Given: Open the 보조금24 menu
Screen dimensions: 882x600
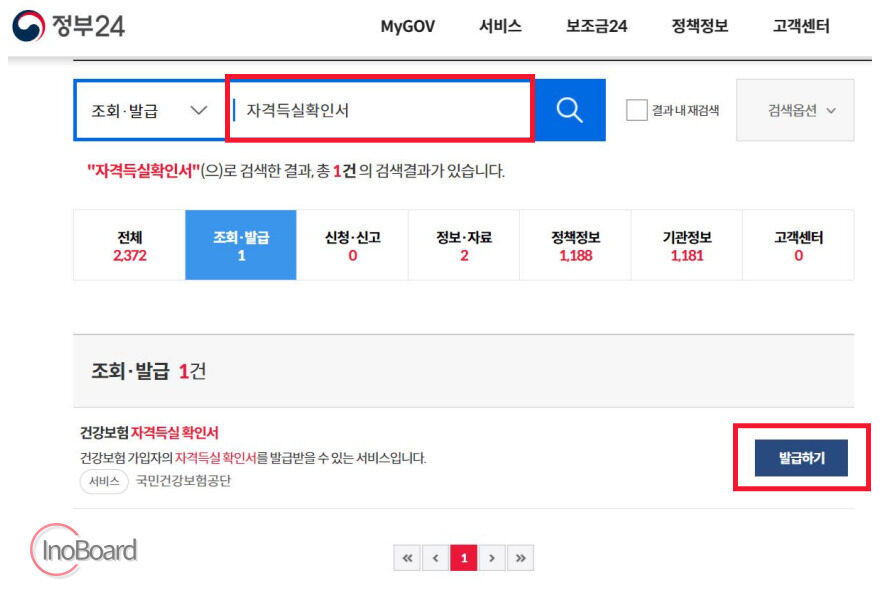Looking at the screenshot, I should tap(596, 26).
